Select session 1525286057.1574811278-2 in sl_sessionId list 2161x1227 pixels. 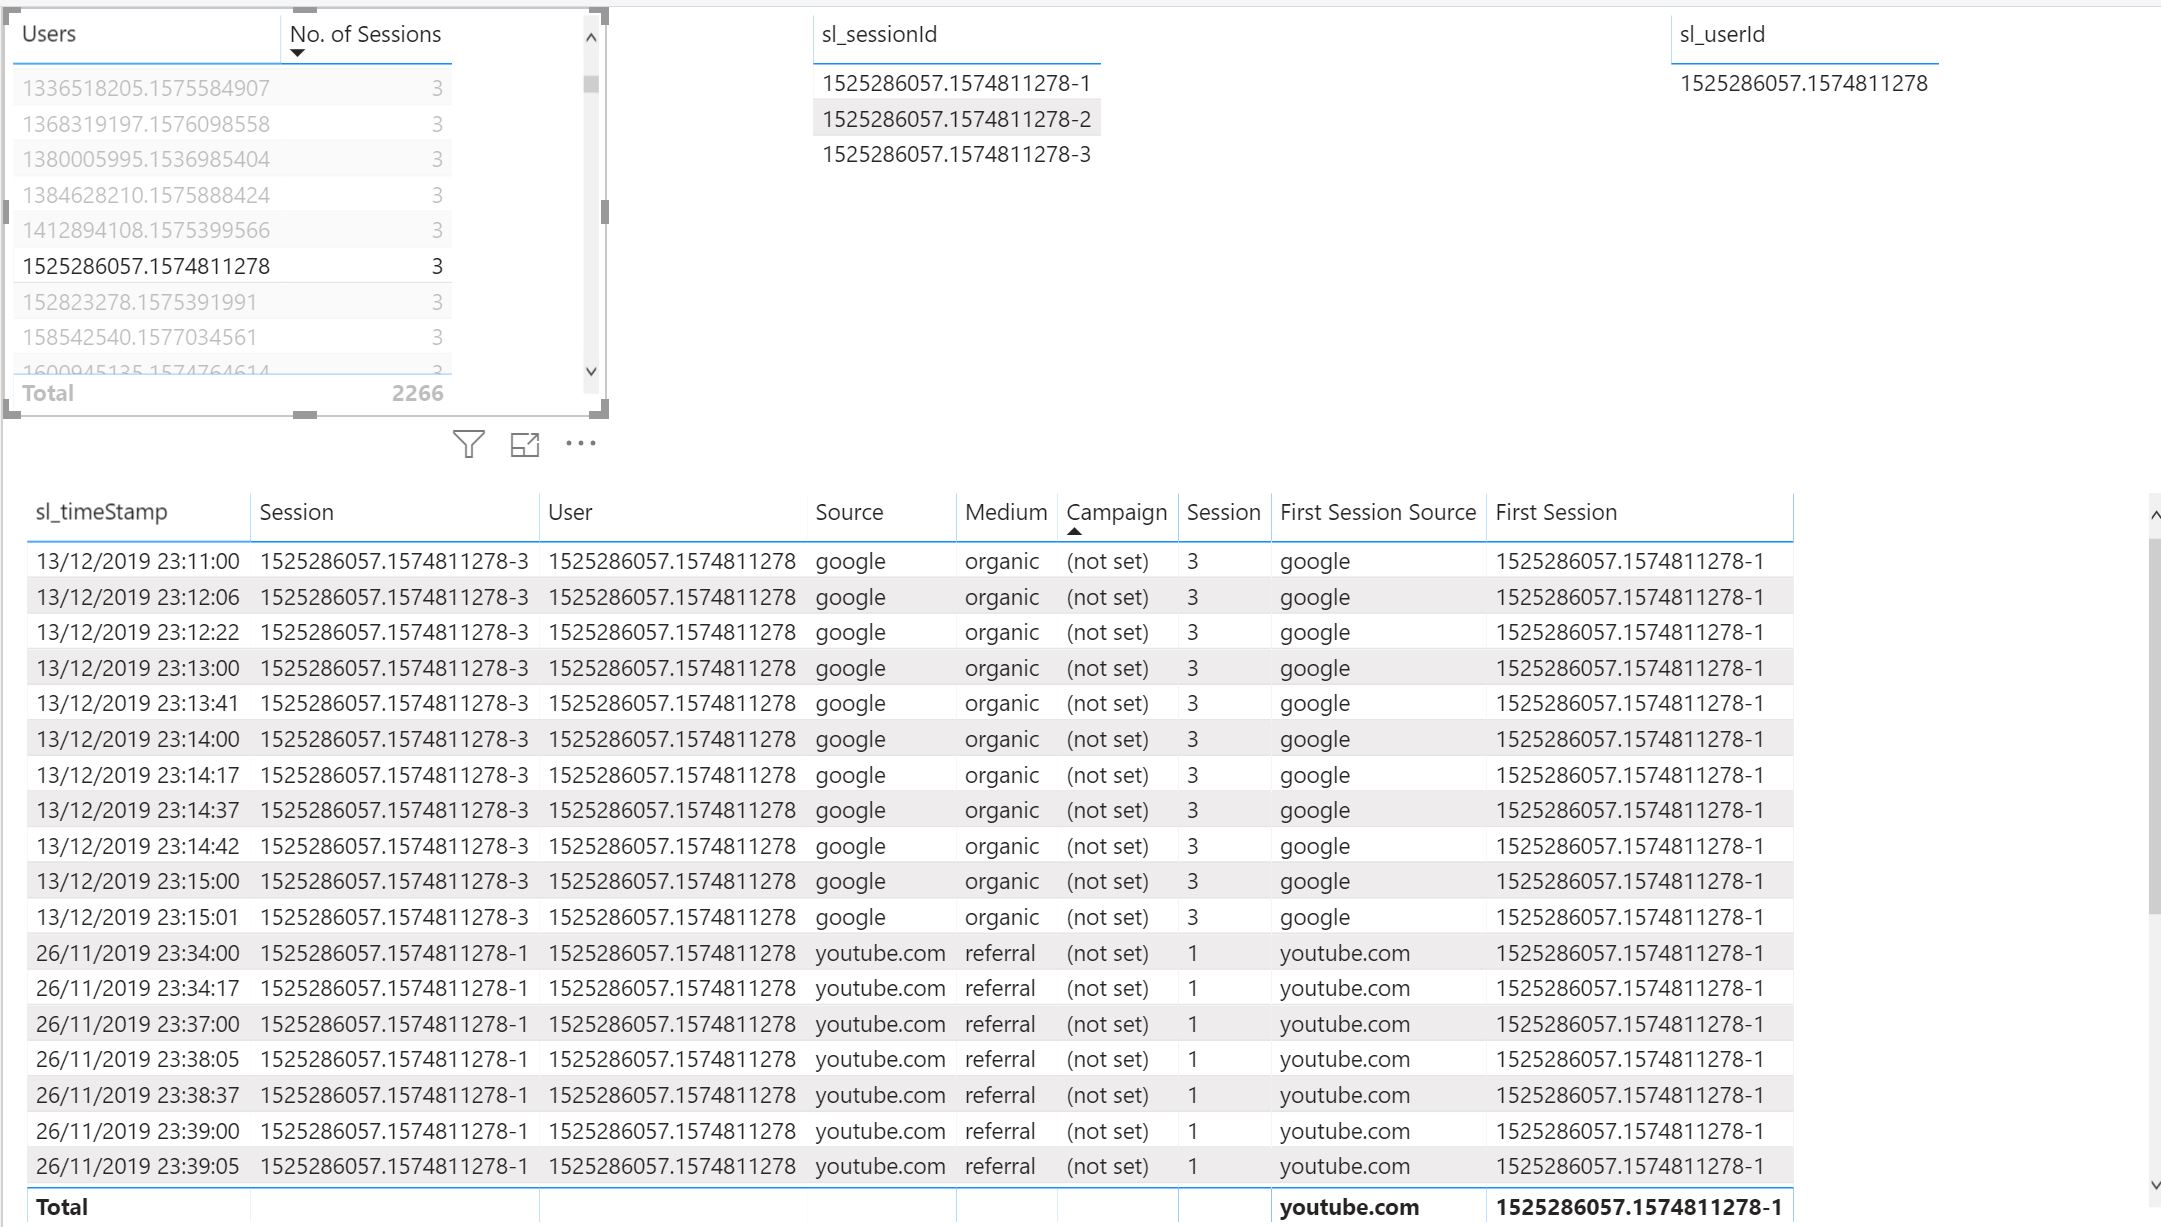click(956, 119)
